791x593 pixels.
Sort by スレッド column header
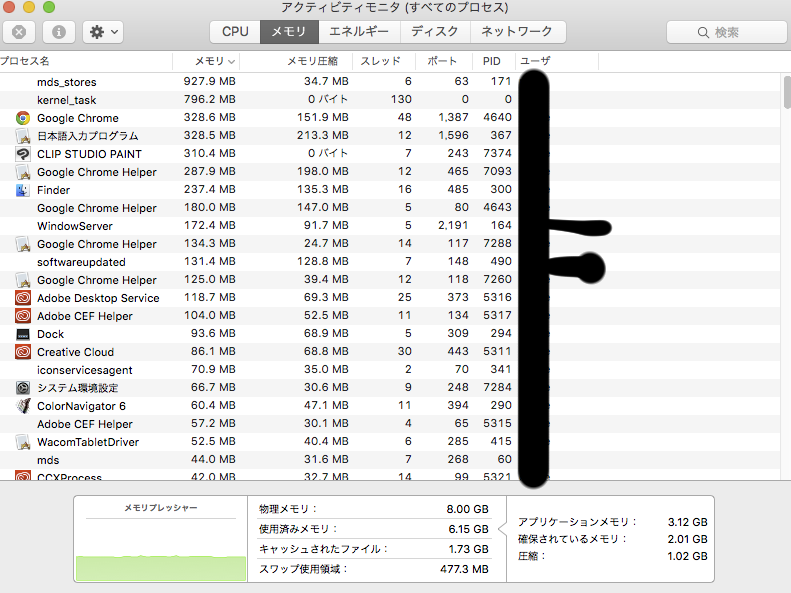coord(383,61)
